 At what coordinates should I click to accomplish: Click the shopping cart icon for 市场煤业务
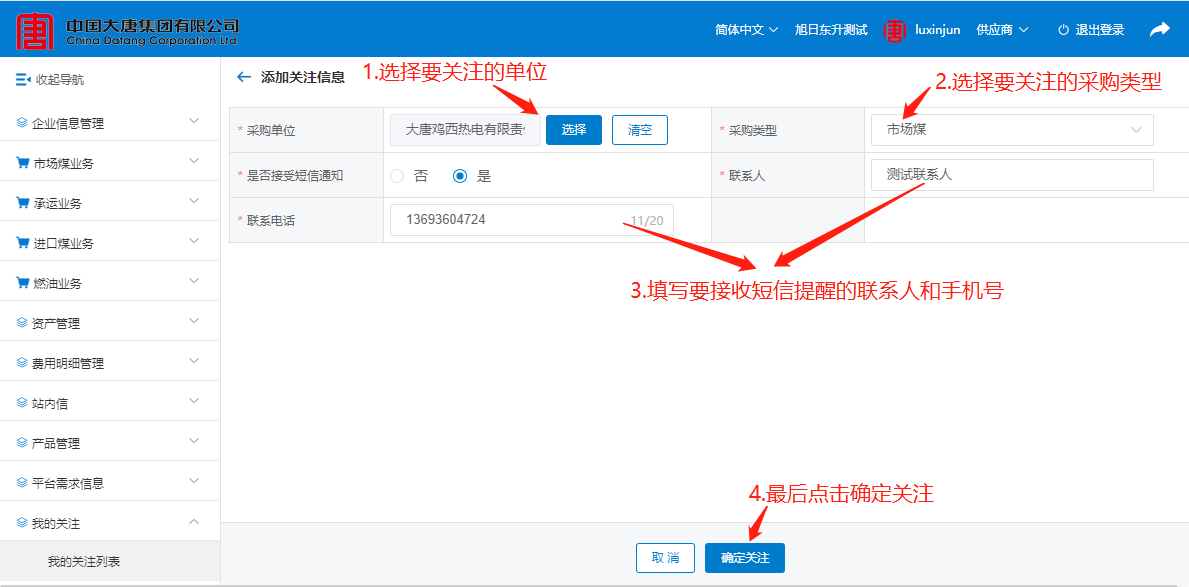tap(22, 163)
